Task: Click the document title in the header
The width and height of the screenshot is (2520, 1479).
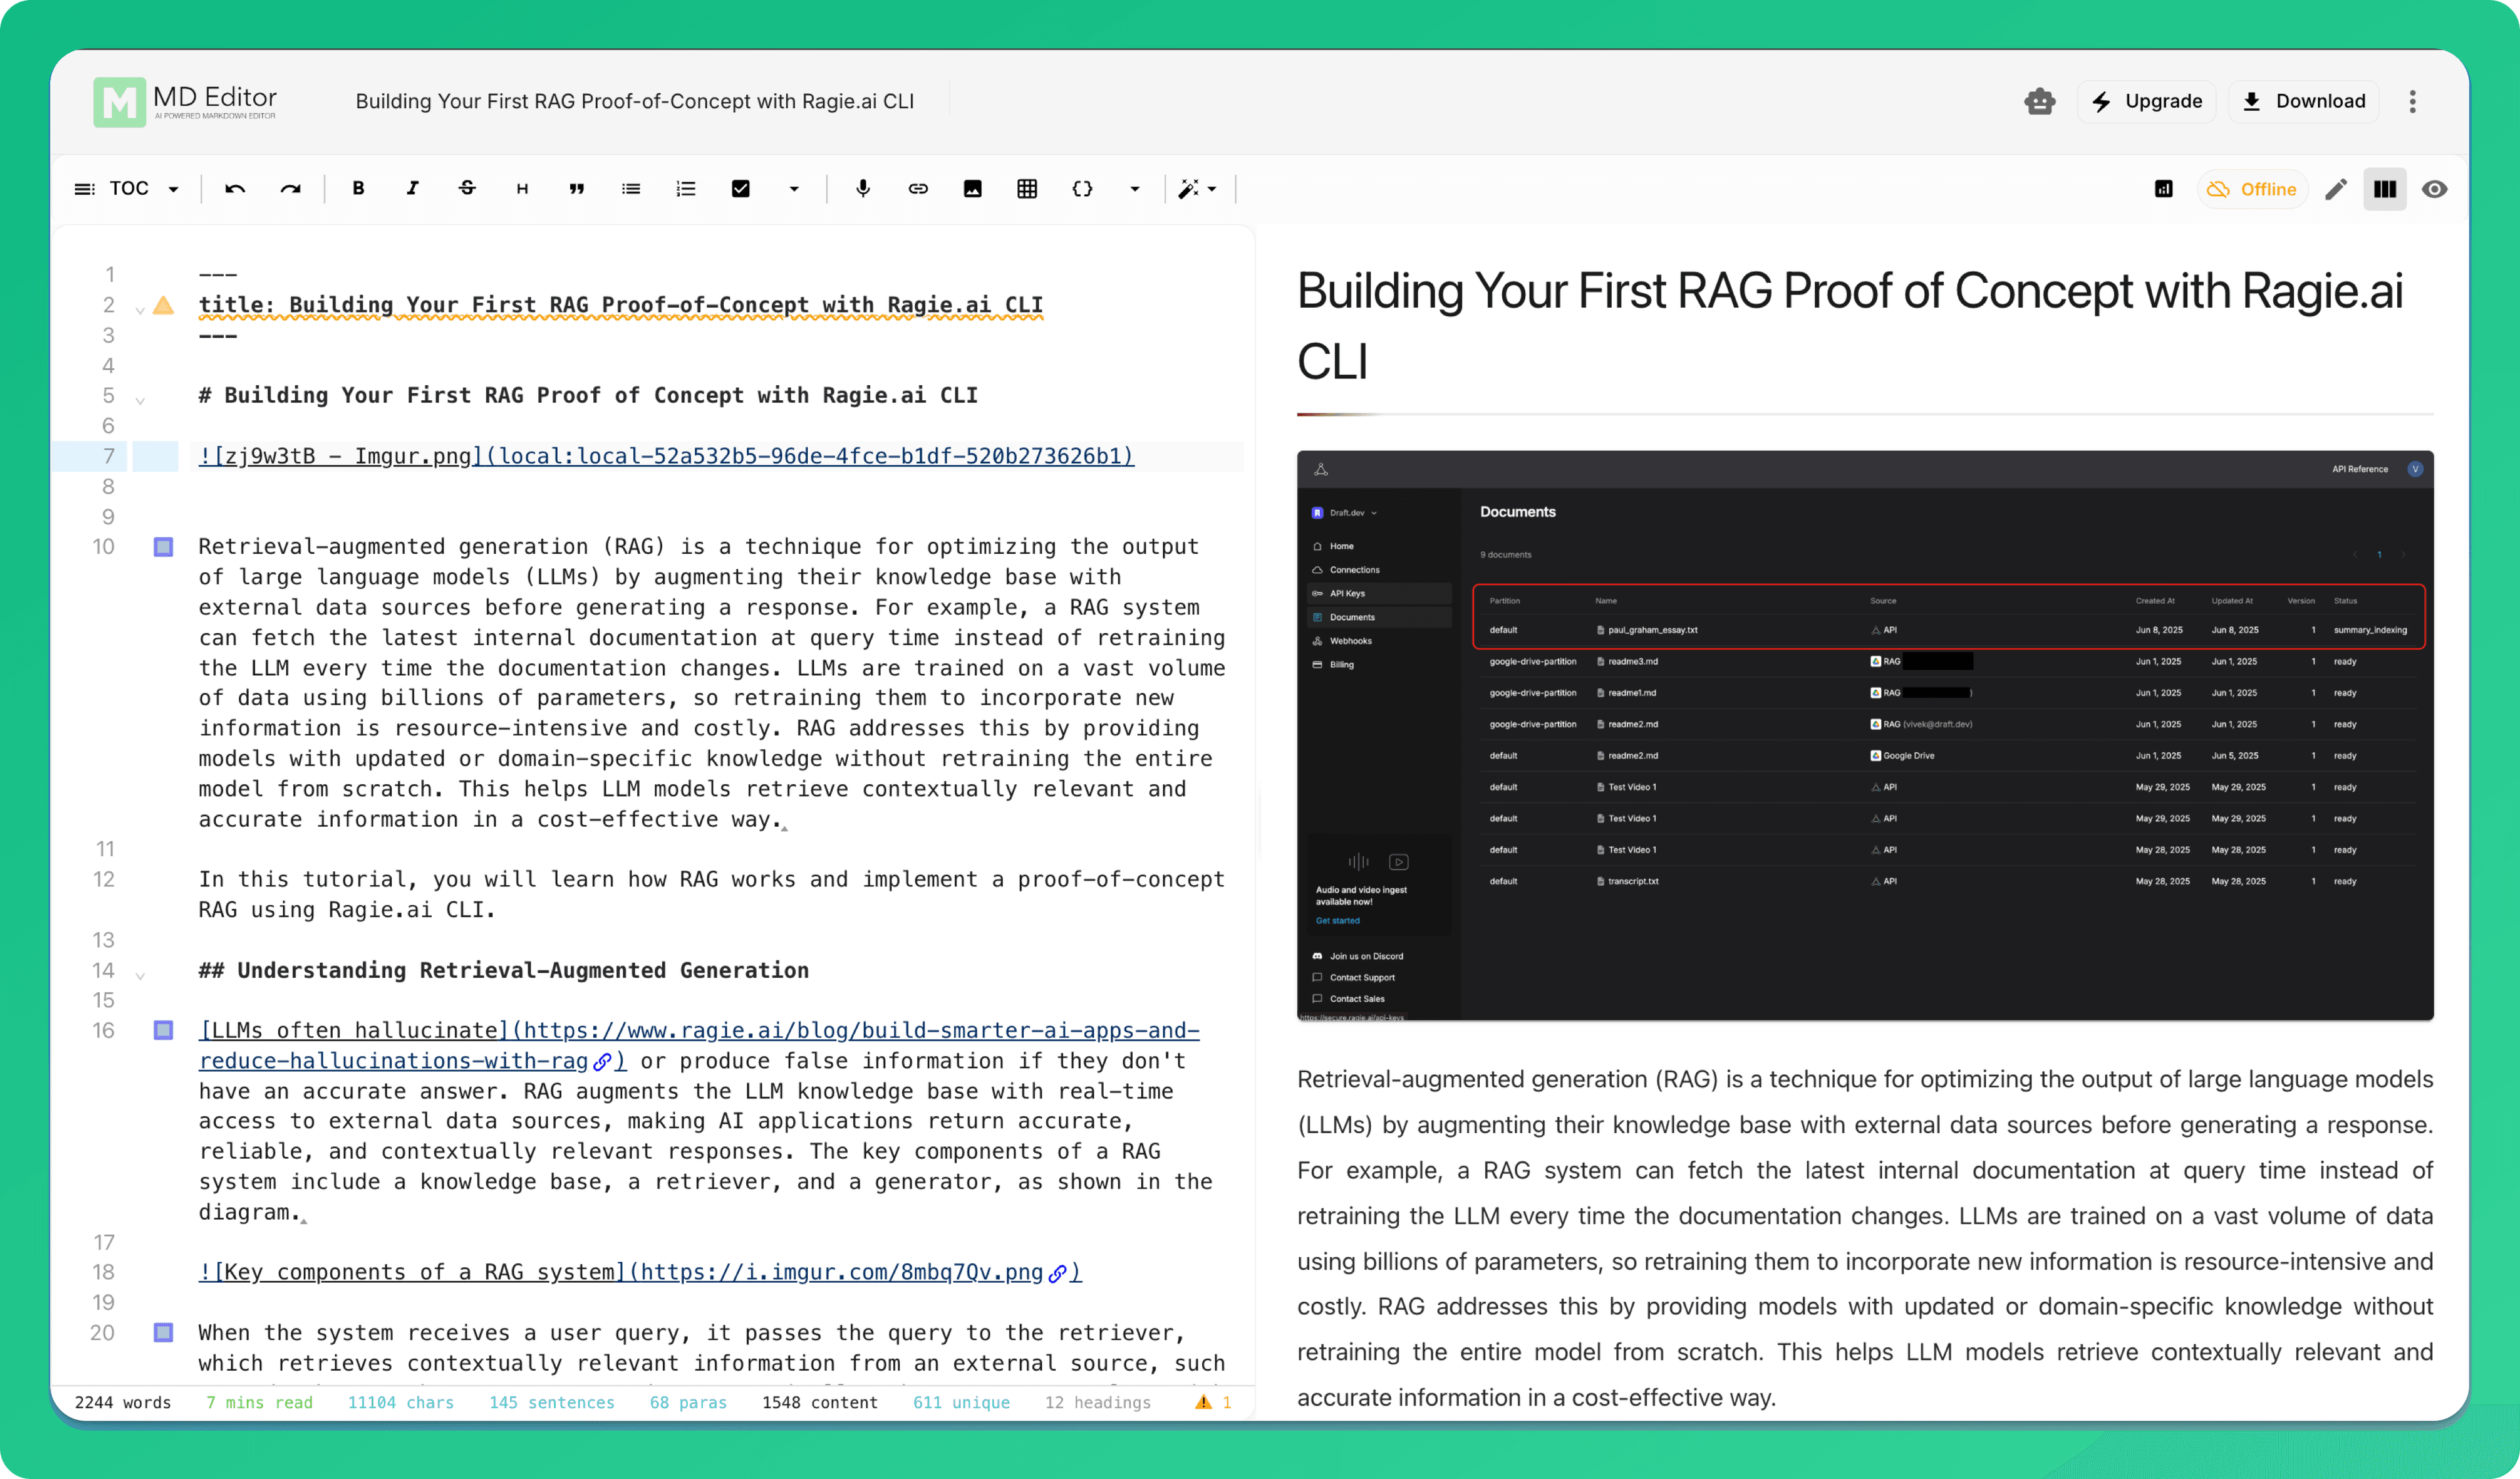Action: point(635,101)
